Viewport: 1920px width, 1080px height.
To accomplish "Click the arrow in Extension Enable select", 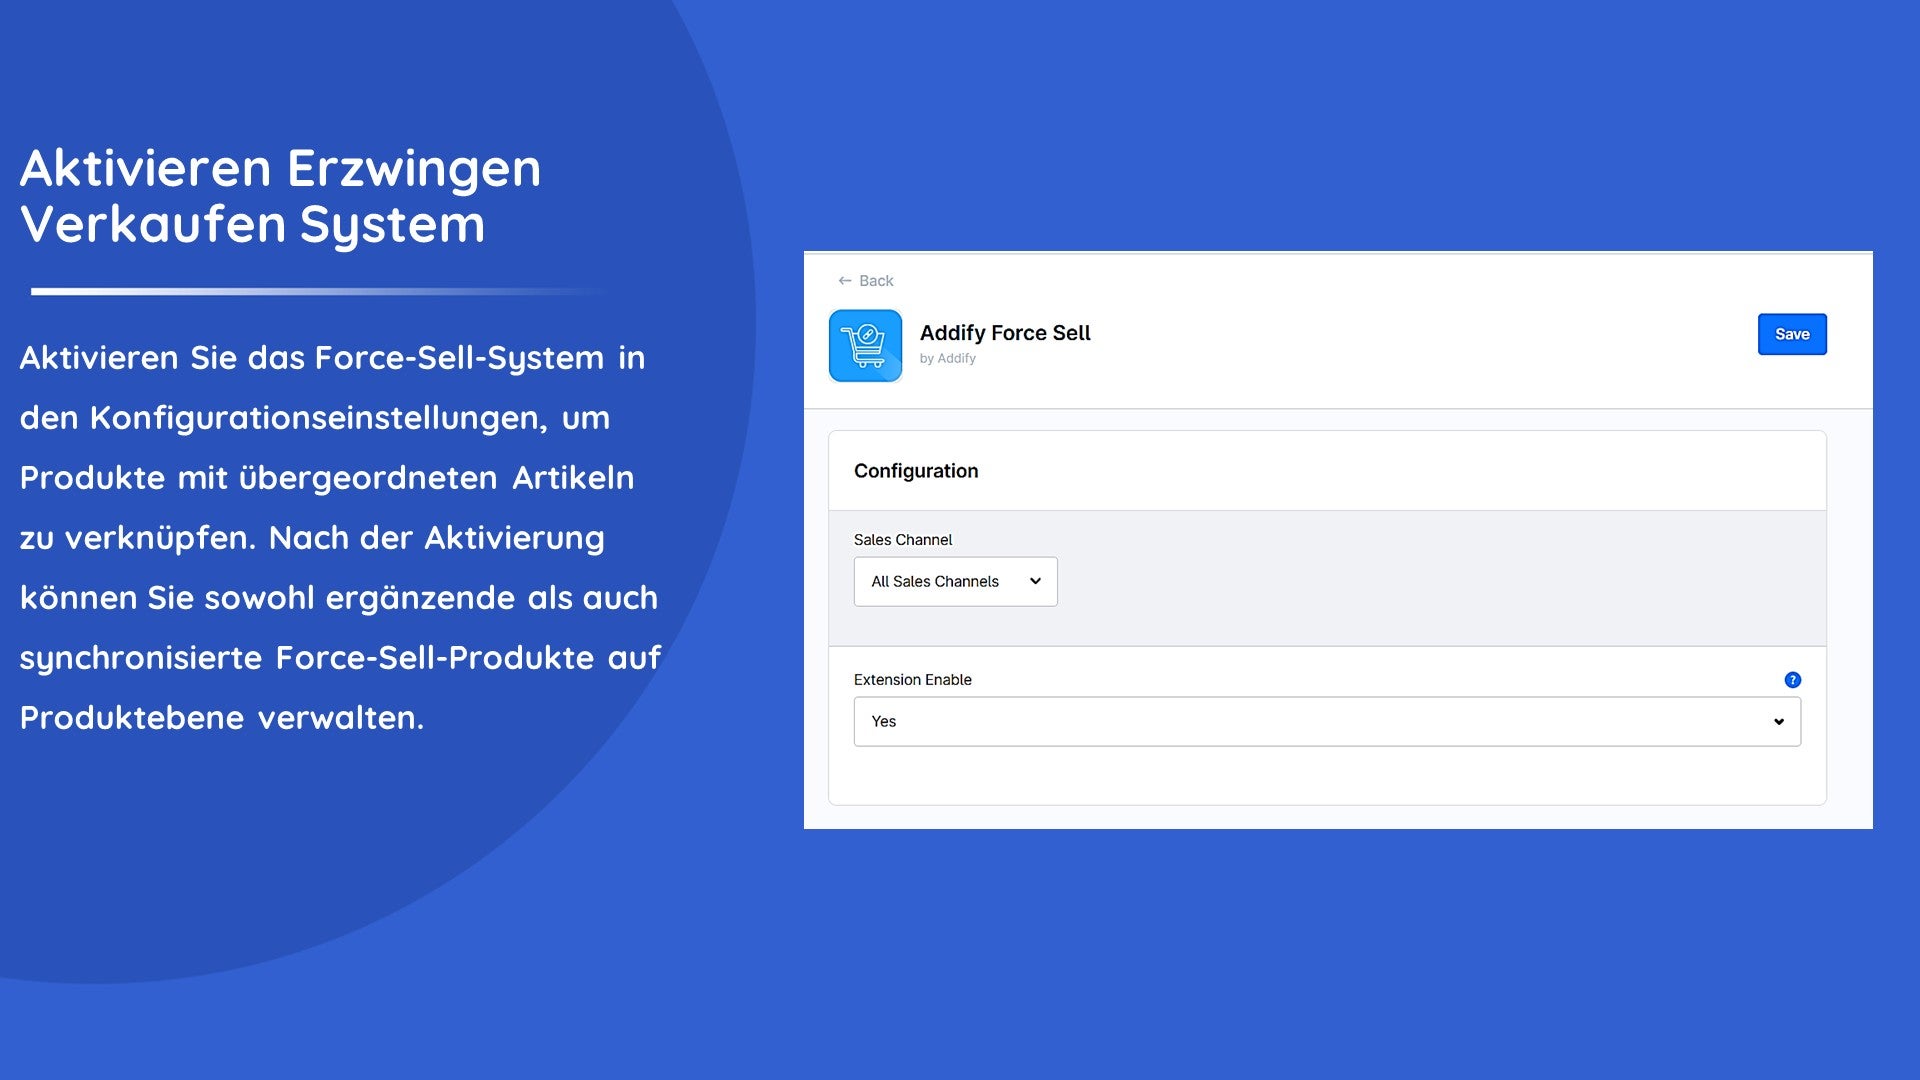I will click(x=1778, y=722).
